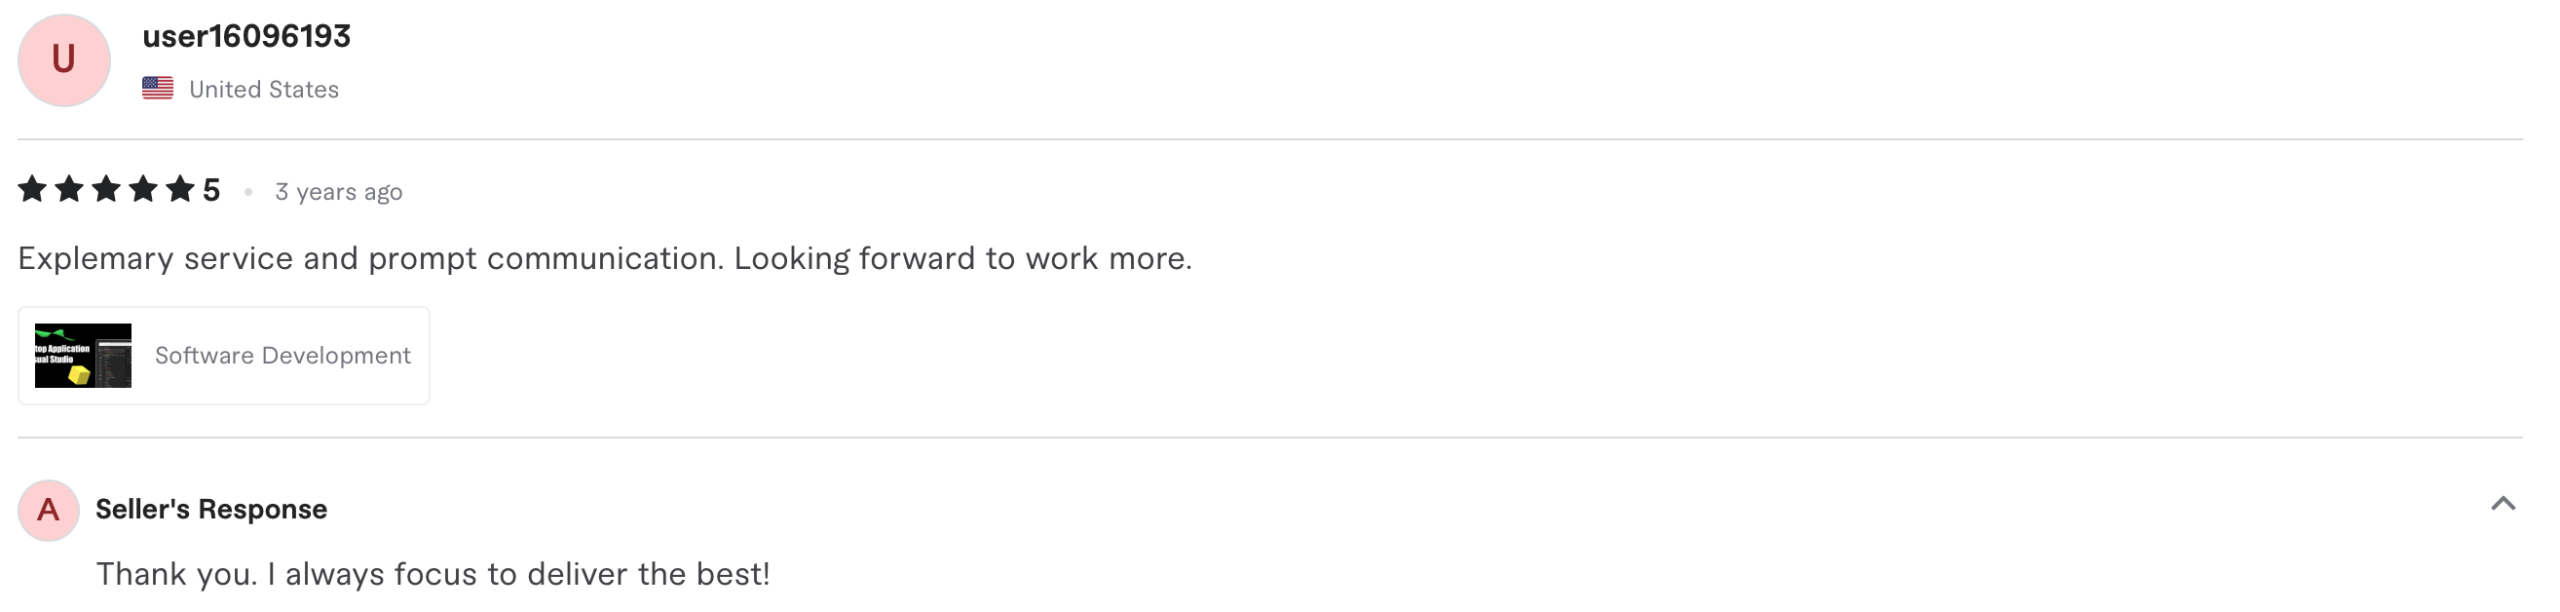Click the user16096193 profile avatar
2560x612 pixels.
[x=62, y=60]
